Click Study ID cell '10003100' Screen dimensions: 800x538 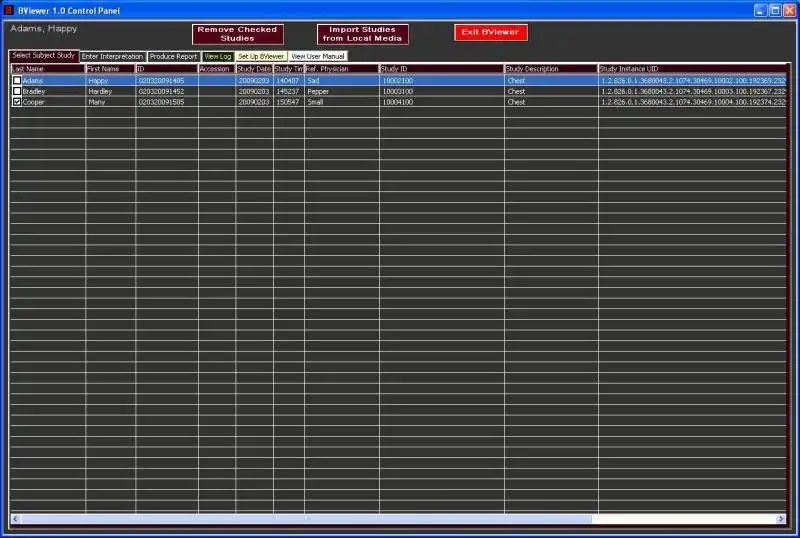coord(397,91)
